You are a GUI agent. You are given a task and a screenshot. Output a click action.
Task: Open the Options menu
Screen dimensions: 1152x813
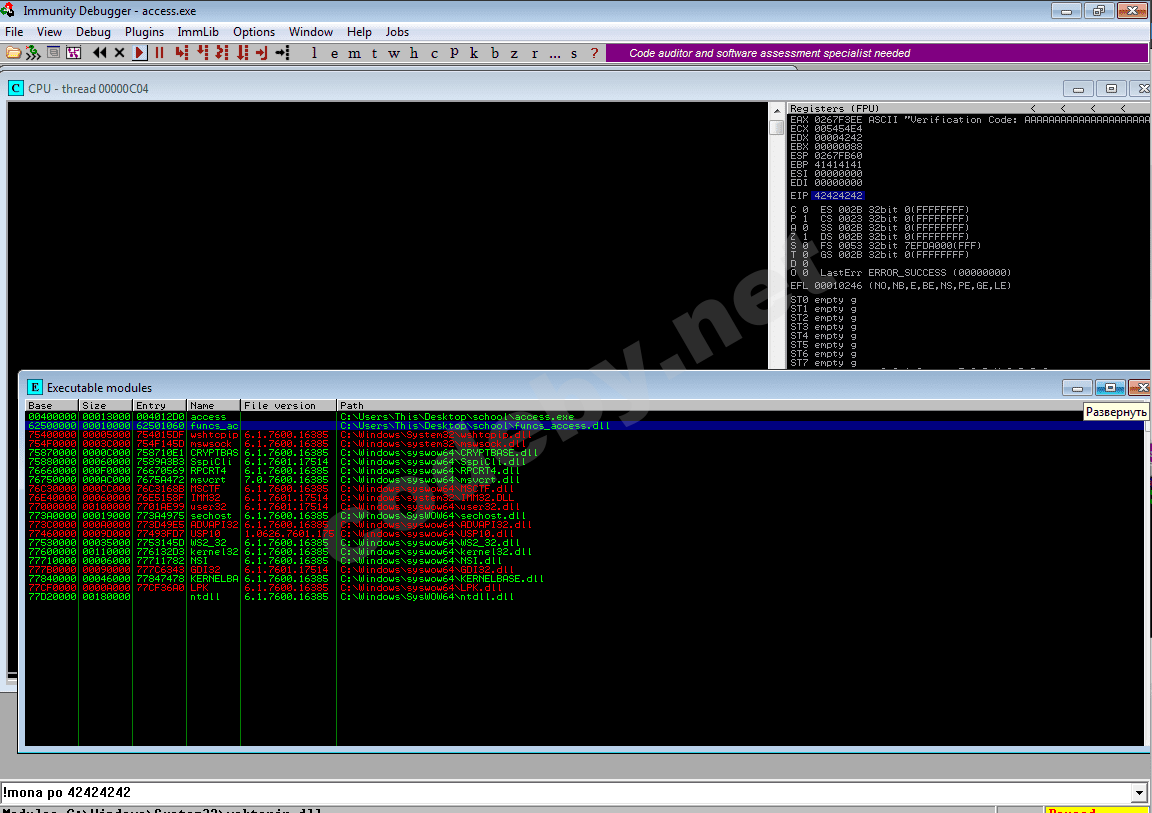pos(253,32)
